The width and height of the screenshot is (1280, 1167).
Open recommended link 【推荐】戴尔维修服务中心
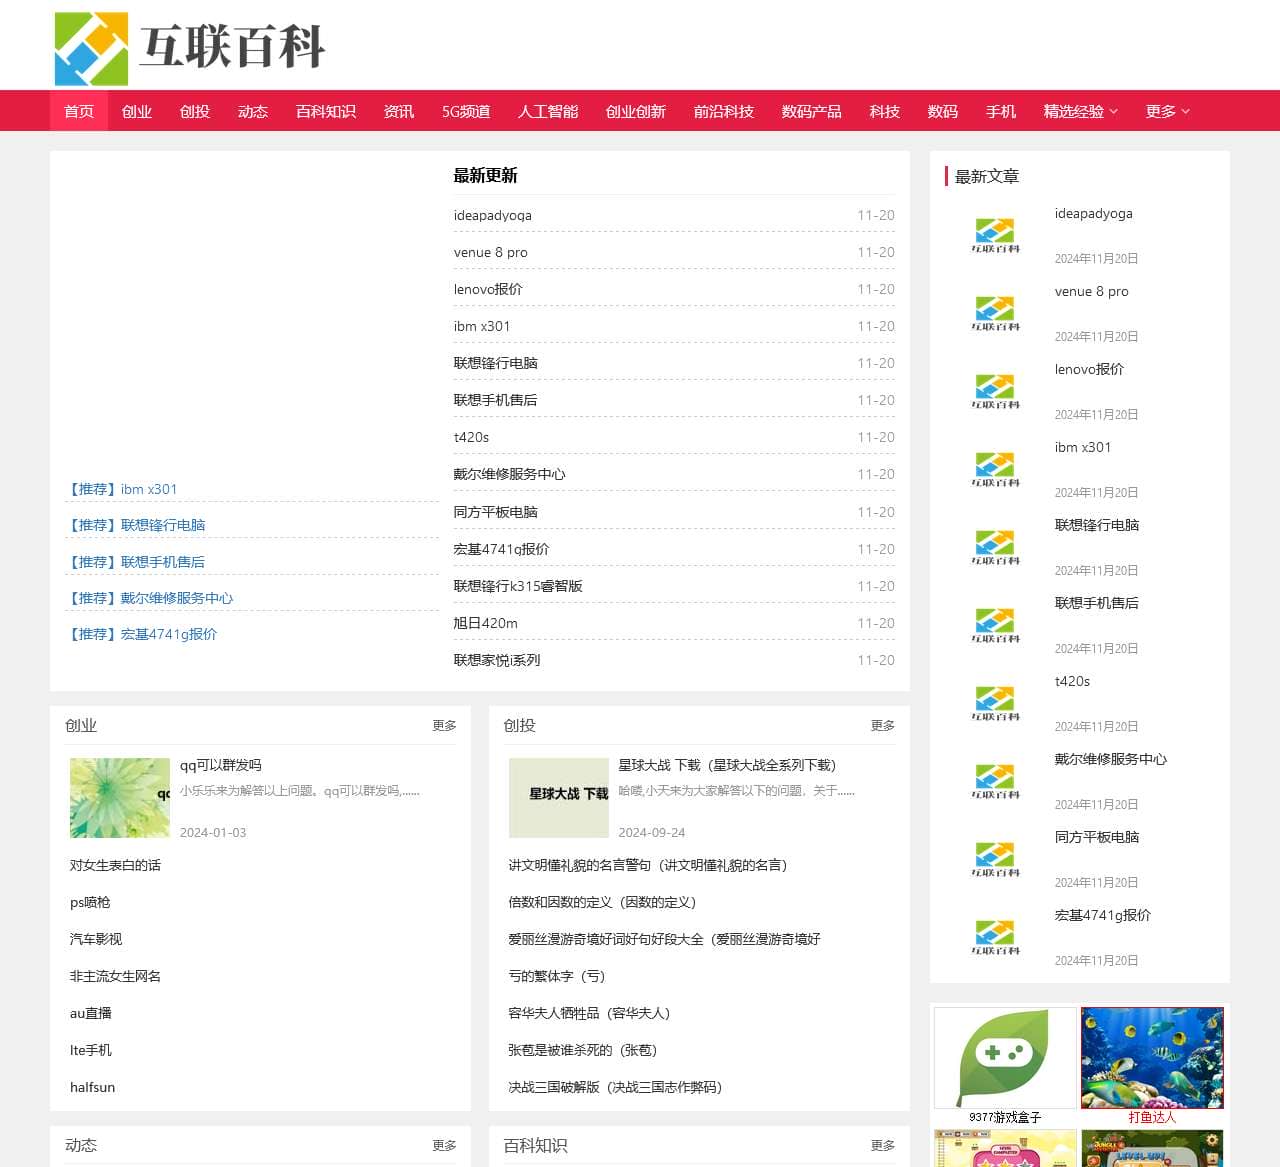(x=149, y=598)
